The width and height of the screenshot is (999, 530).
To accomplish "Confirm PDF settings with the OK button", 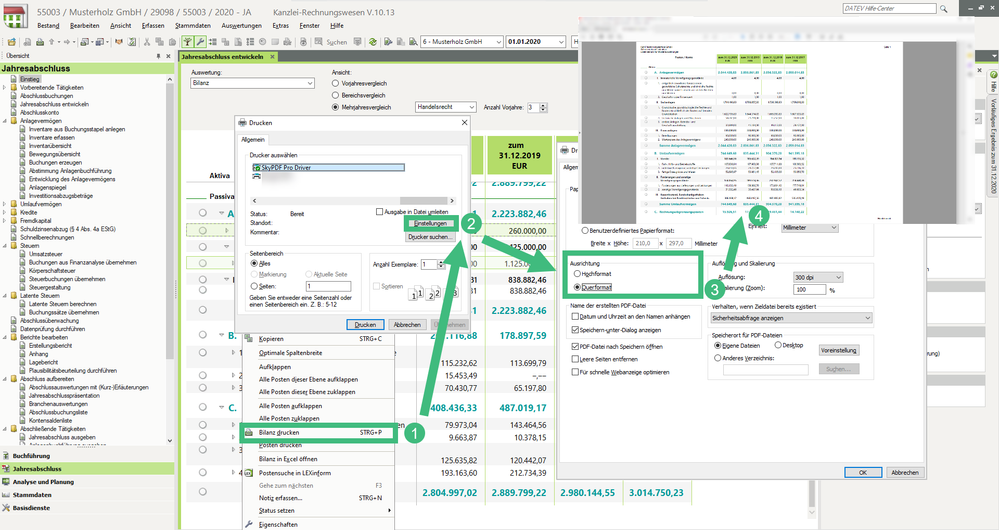I will 863,472.
